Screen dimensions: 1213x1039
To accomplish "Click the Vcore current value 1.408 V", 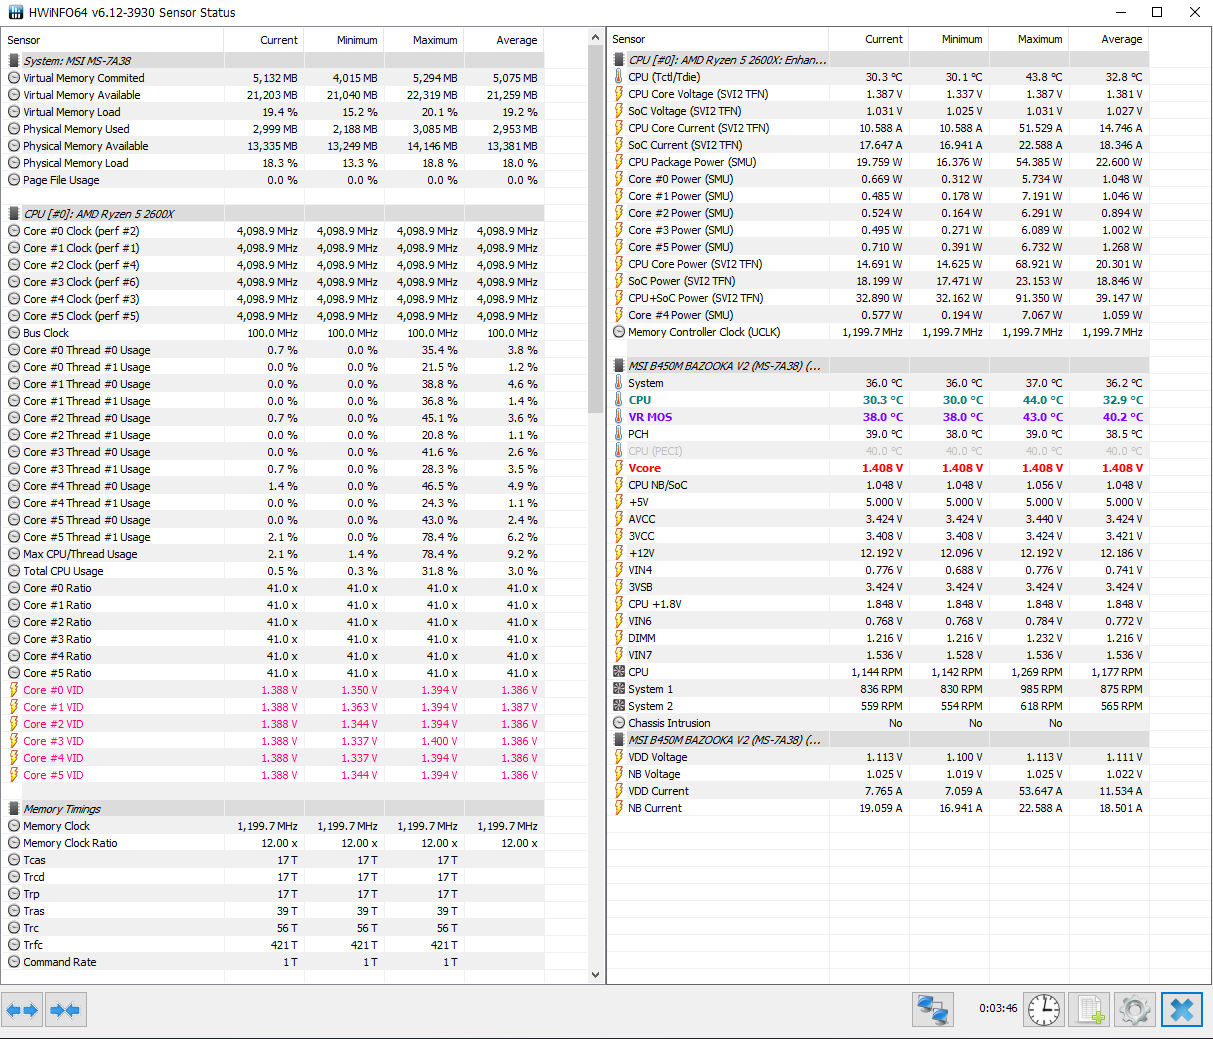I will pos(882,468).
